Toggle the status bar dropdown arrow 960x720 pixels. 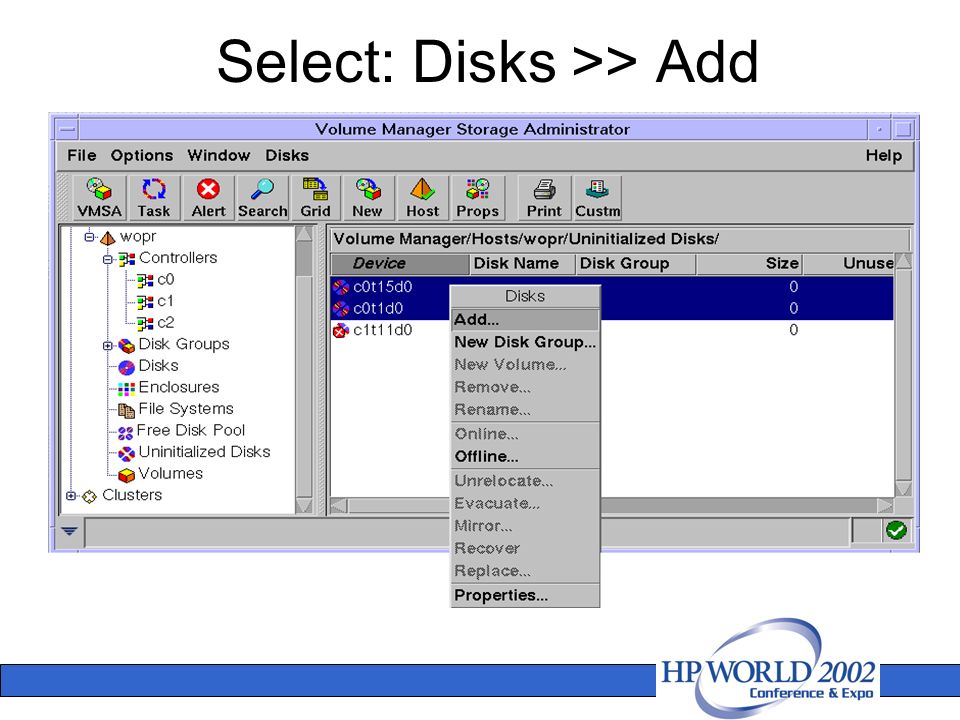pyautogui.click(x=69, y=531)
